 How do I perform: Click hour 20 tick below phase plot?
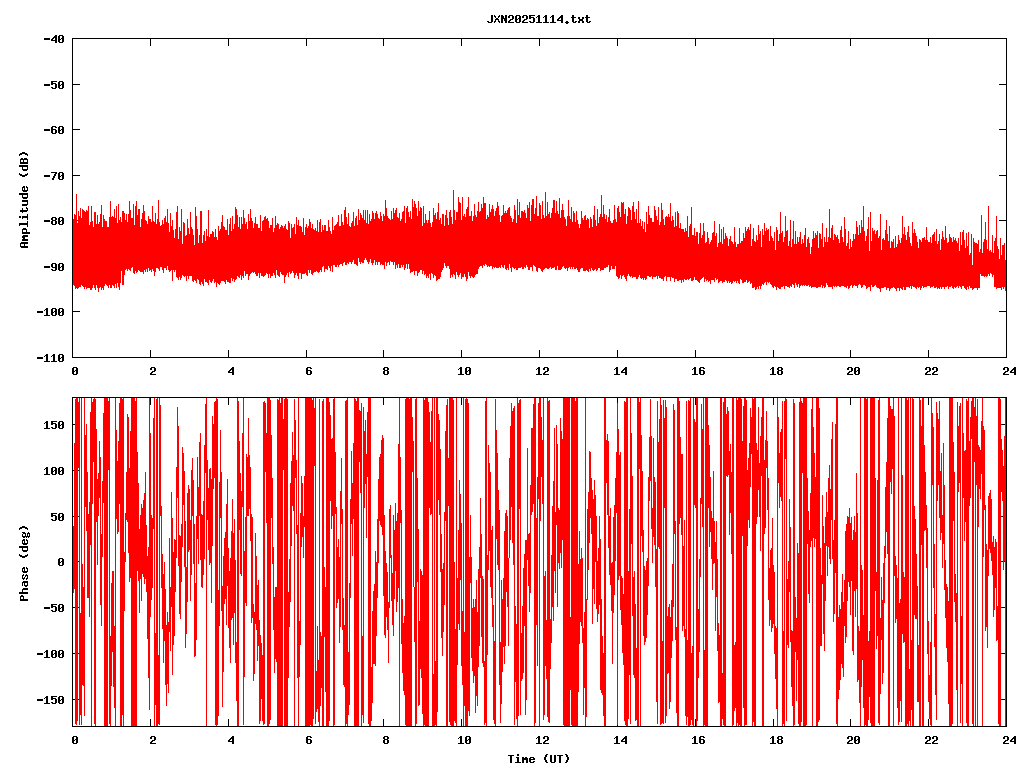click(x=852, y=740)
